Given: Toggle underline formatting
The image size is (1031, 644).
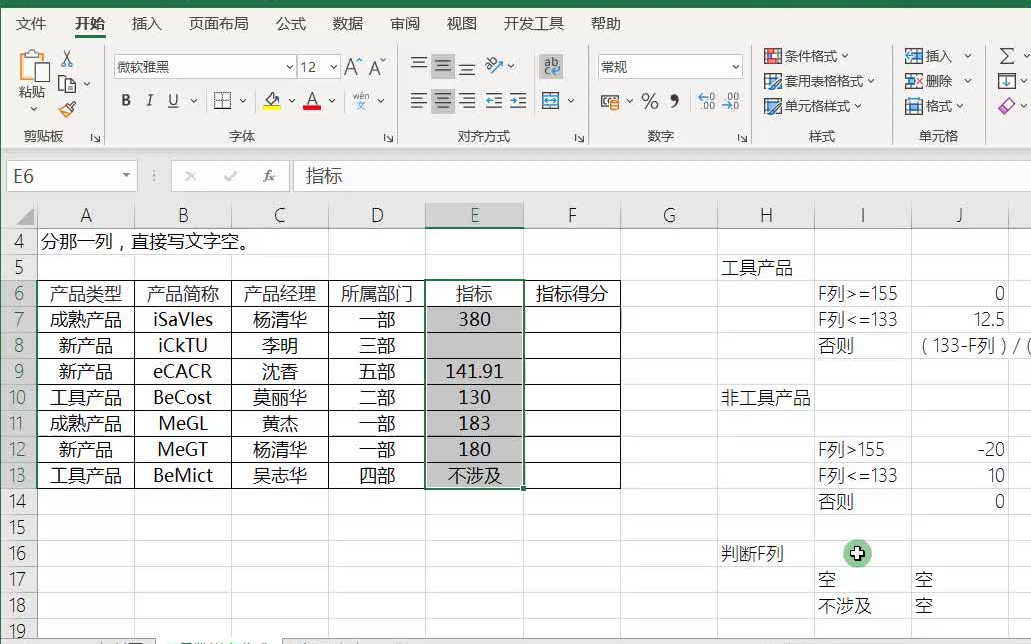Looking at the screenshot, I should (x=172, y=100).
